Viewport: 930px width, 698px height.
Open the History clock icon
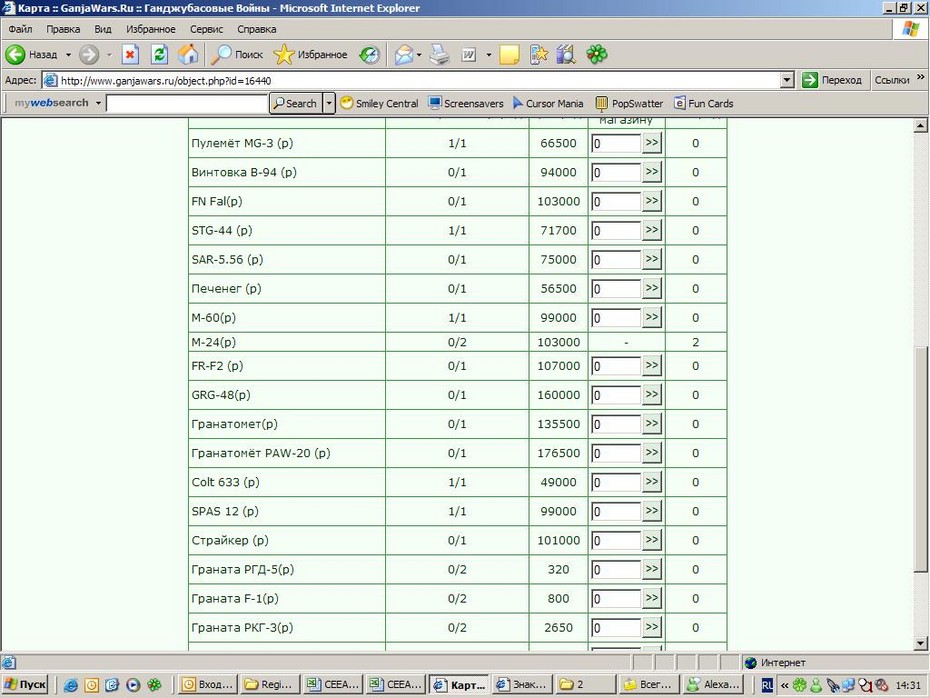pyautogui.click(x=370, y=55)
